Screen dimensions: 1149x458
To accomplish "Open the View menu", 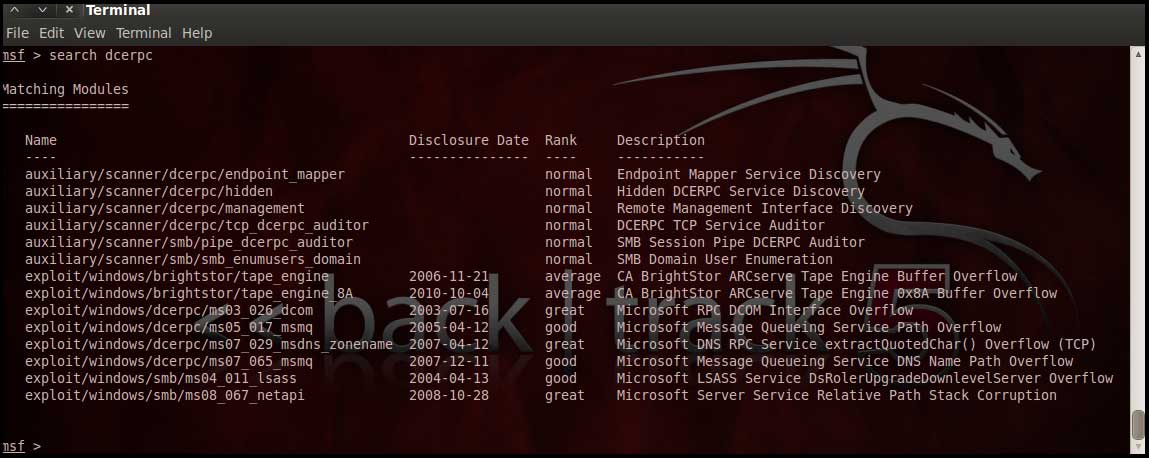I will pyautogui.click(x=89, y=33).
